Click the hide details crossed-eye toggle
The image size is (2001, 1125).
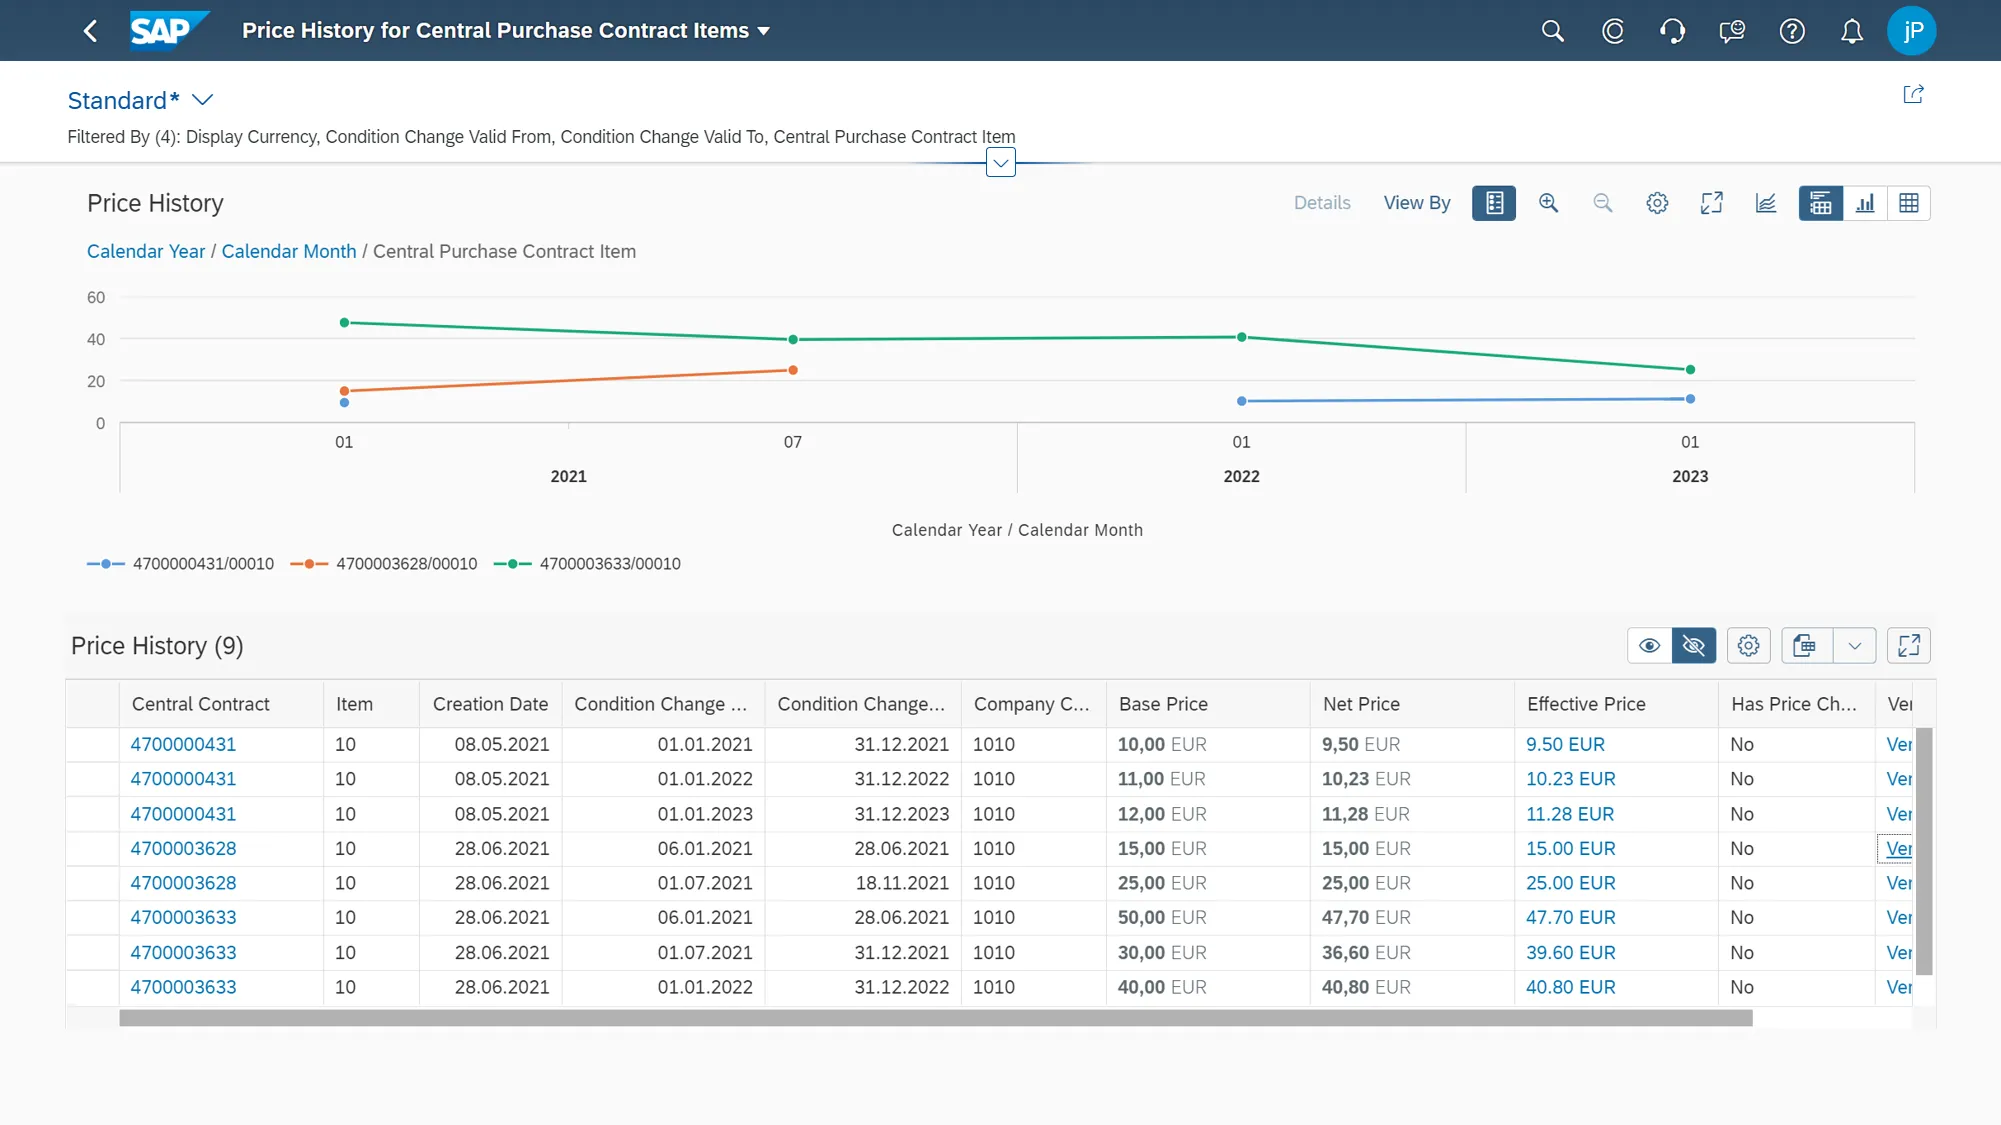(1694, 646)
